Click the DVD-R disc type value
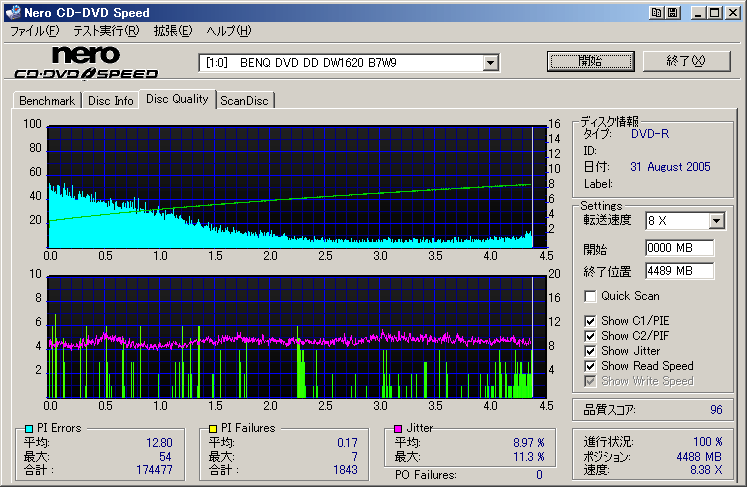The height and width of the screenshot is (487, 747). [x=650, y=134]
